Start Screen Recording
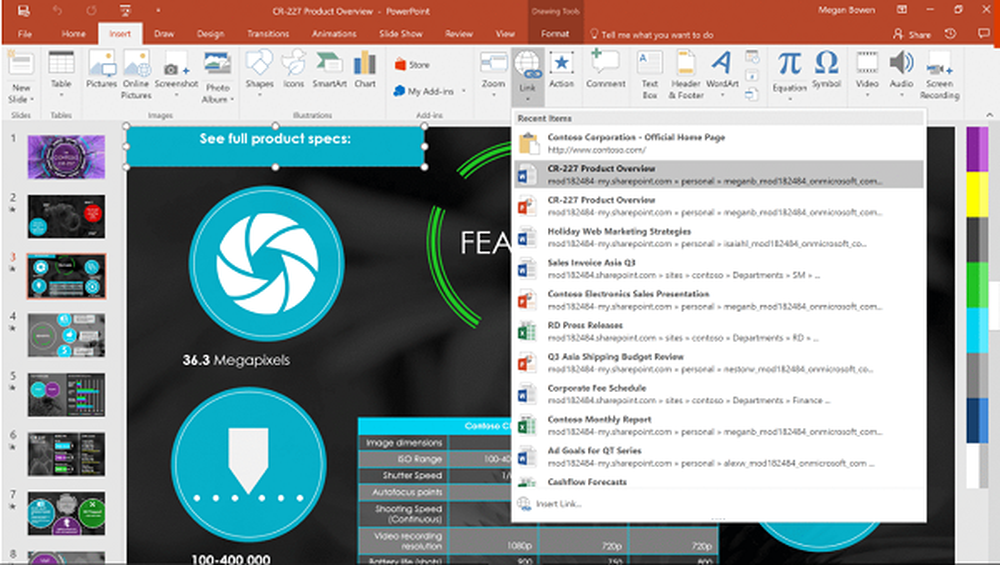The image size is (1000, 565). 939,75
